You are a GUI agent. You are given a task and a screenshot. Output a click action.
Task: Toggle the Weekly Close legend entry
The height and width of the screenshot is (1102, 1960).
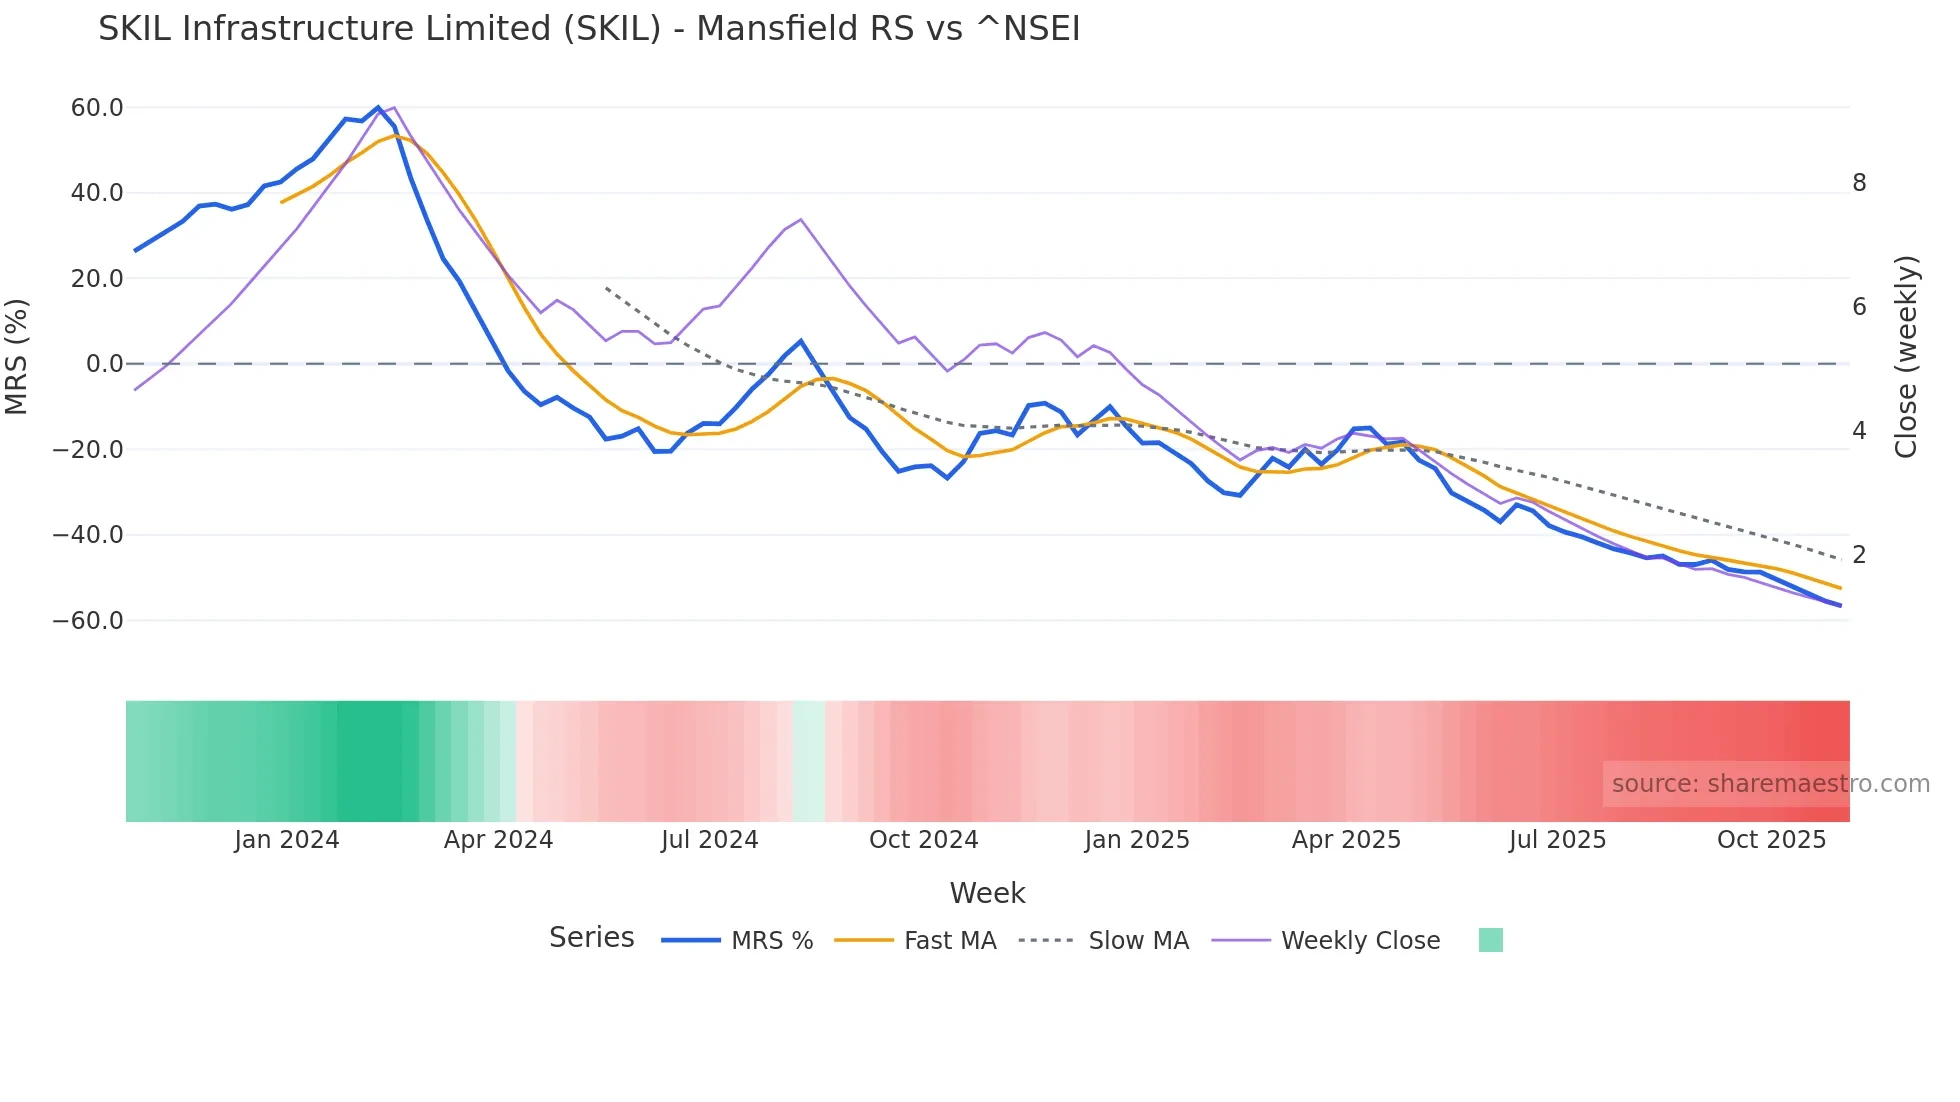click(x=1326, y=941)
